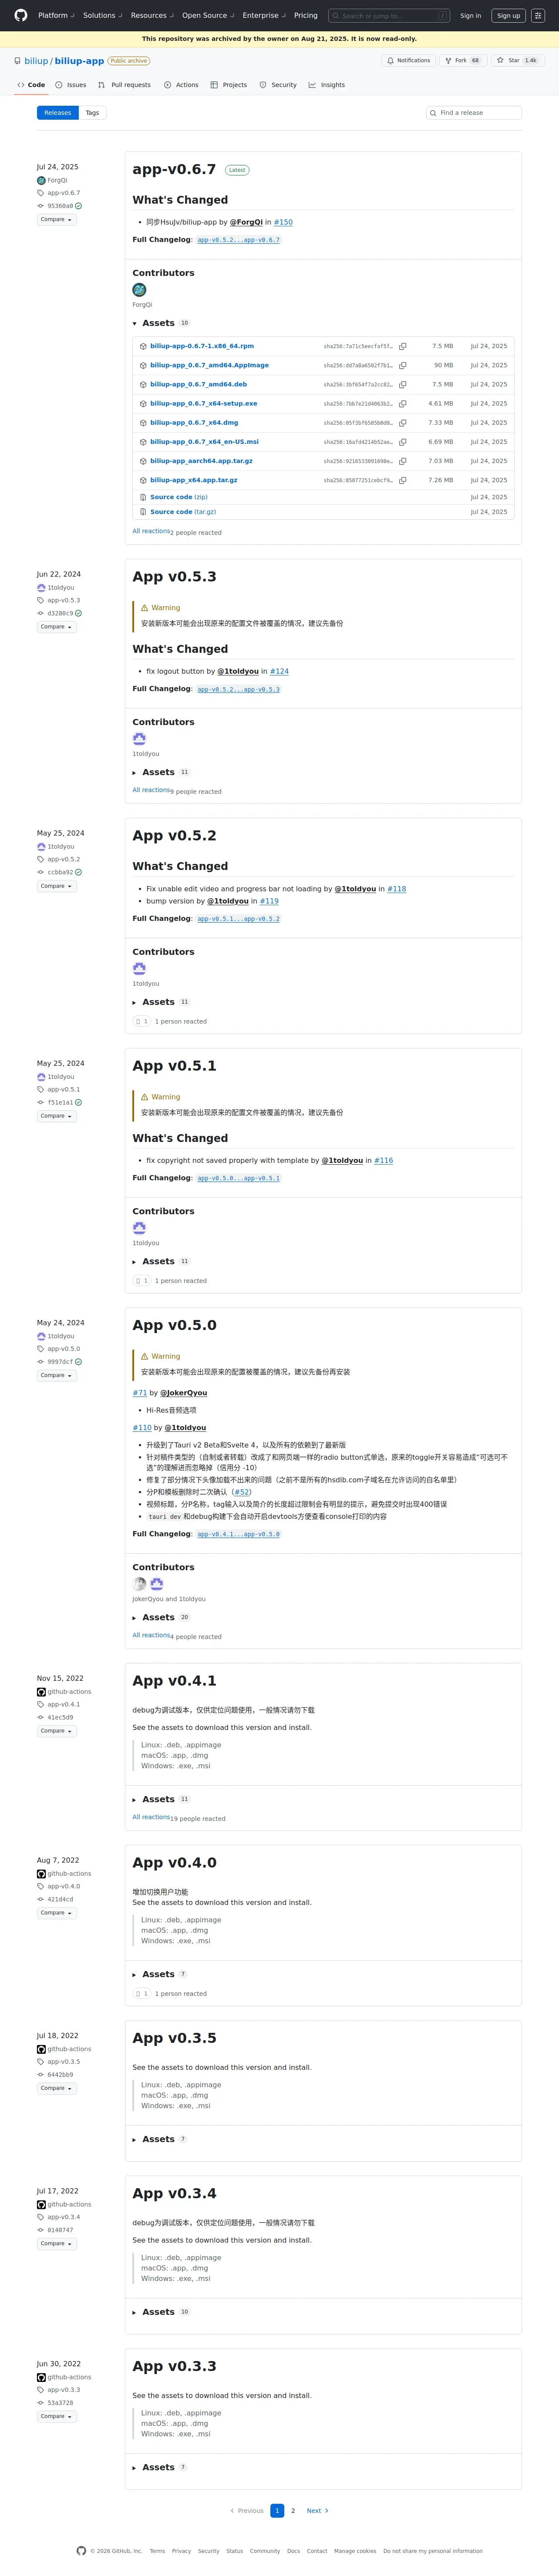Open Compare dropdown for app-v0.5.3
Screen dimensions: 559x2576
point(56,627)
